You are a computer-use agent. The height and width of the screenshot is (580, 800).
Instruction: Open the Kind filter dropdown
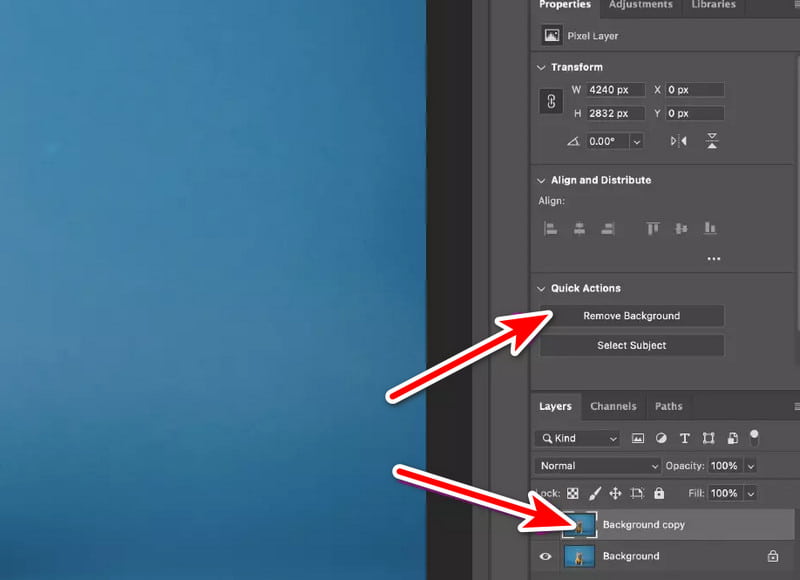coord(578,438)
